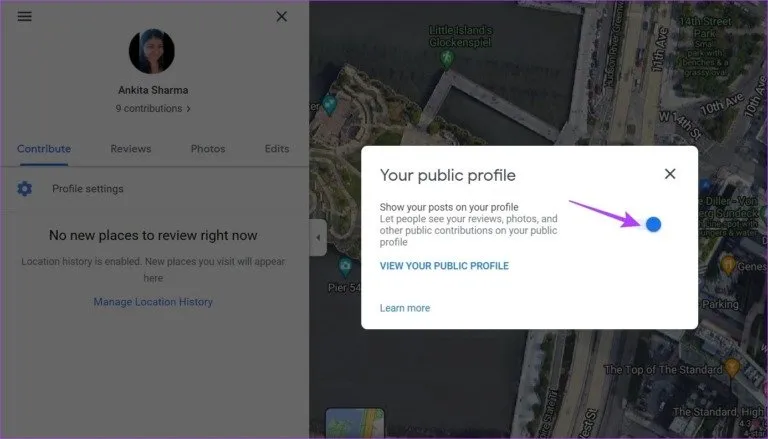Close the contributions side panel

[282, 17]
